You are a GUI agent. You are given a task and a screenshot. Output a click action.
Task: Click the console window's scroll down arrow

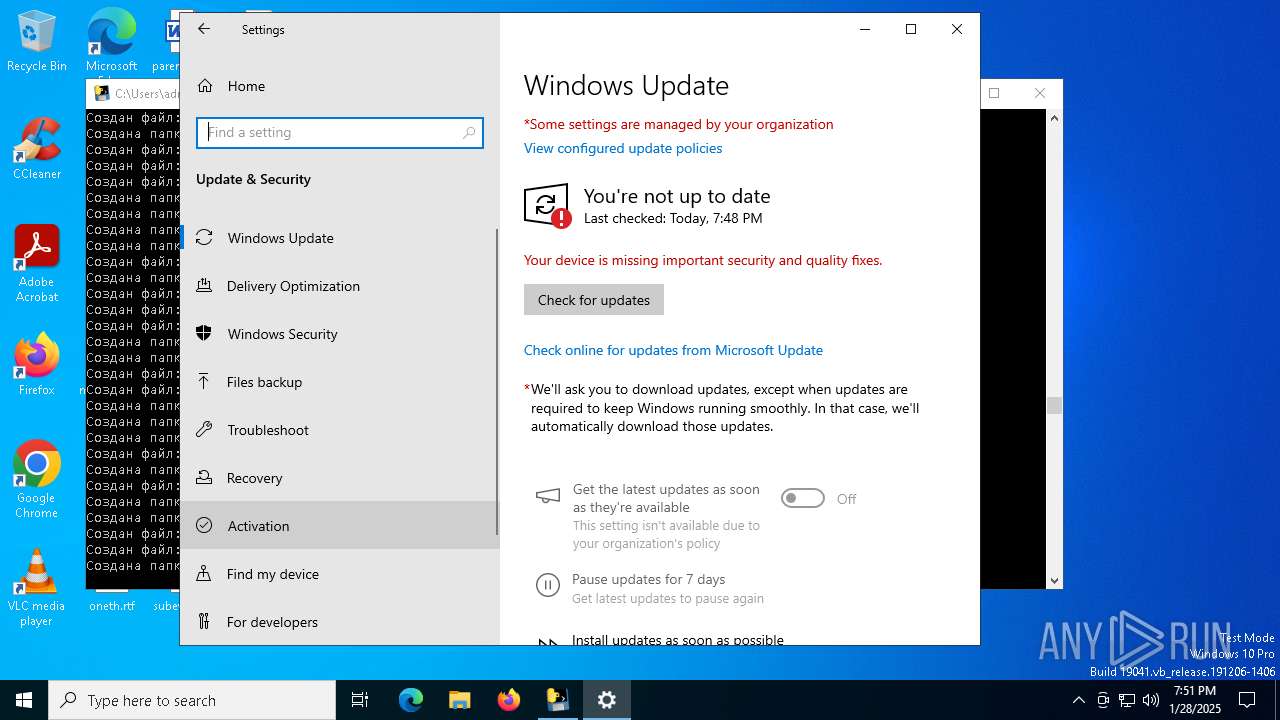1054,580
